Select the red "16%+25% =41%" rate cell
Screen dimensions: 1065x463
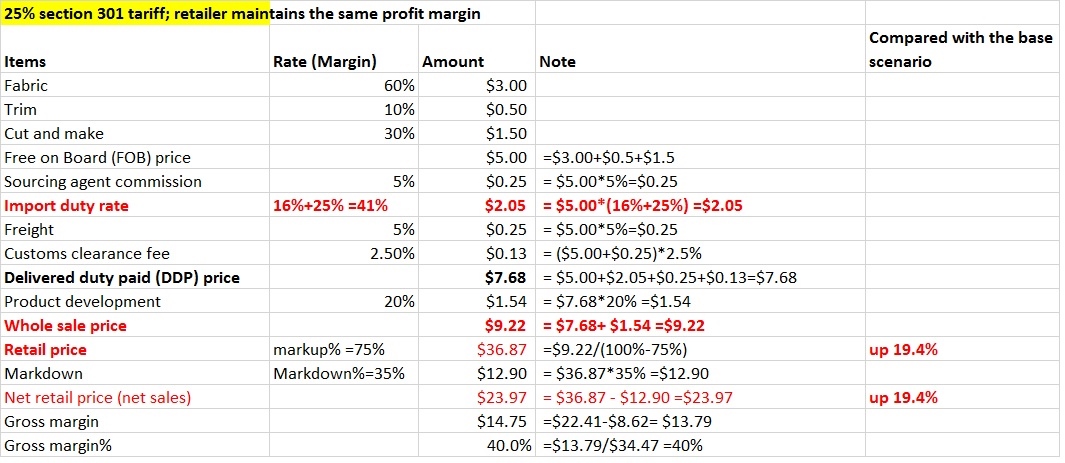coord(330,206)
